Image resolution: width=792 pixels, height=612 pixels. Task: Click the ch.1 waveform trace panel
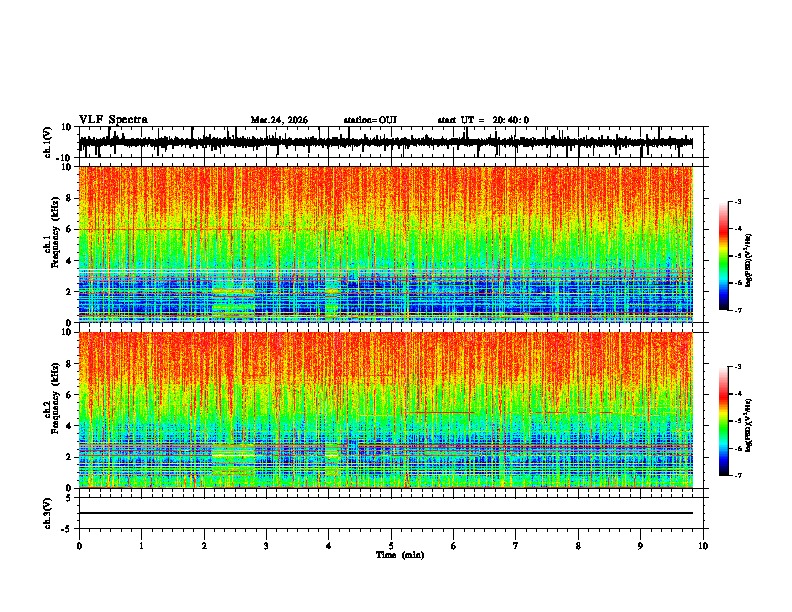(393, 142)
